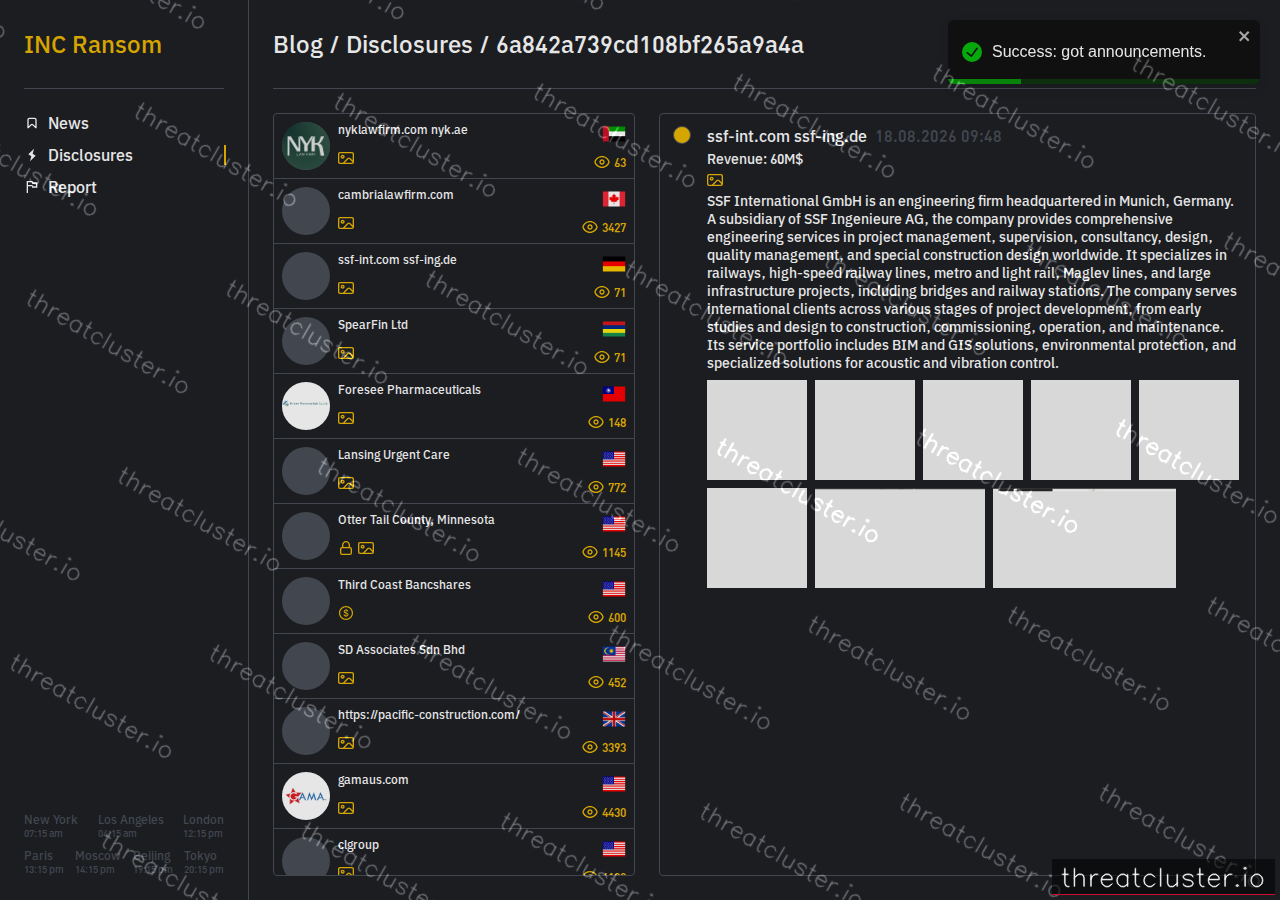Click the UK flag on pacific-construction.com

point(614,719)
